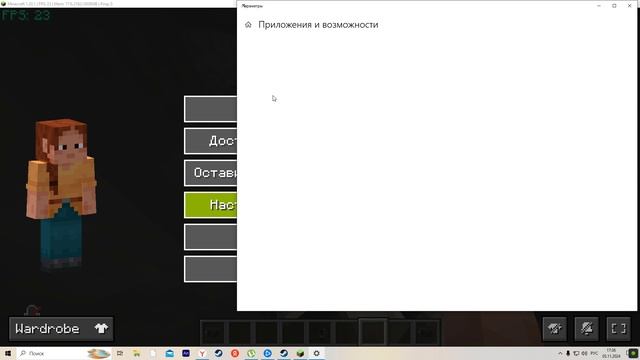This screenshot has width=640, height=360.
Task: Open File Explorer from the taskbar
Action: pyautogui.click(x=137, y=353)
